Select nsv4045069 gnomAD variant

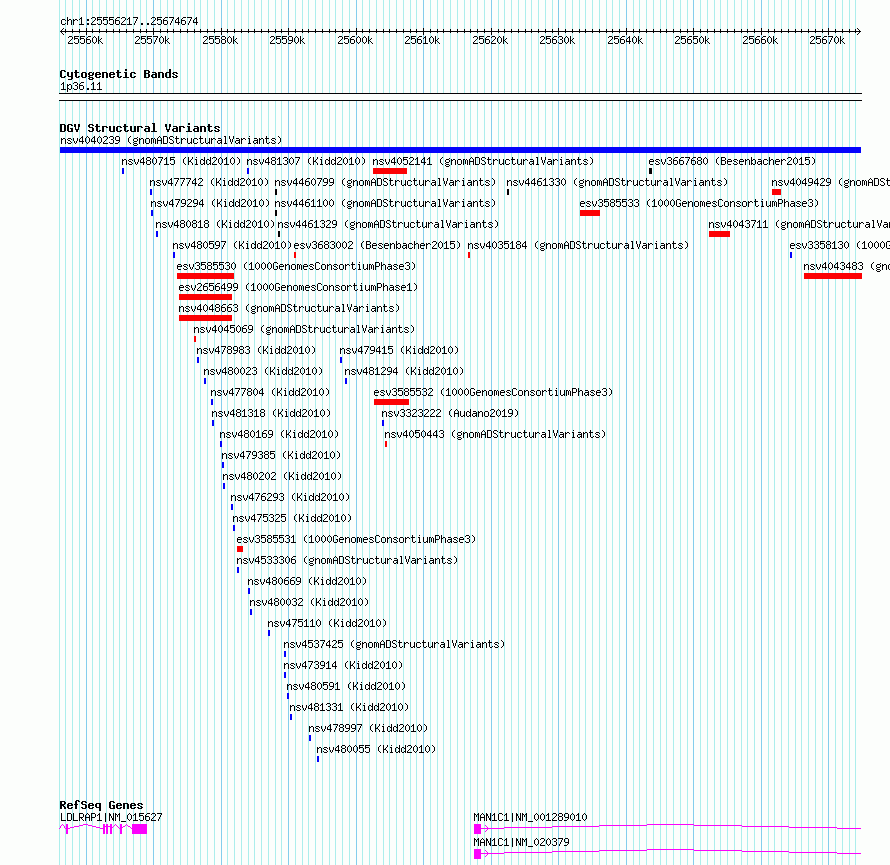point(304,329)
